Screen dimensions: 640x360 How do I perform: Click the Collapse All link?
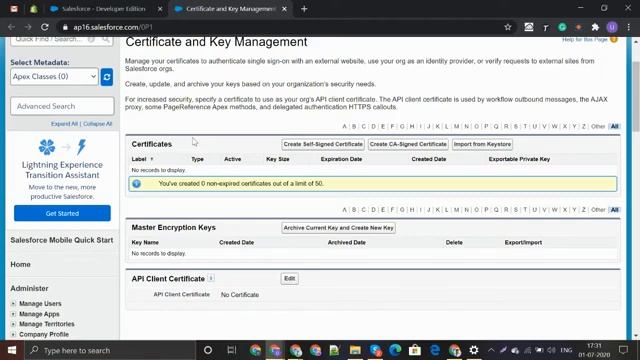click(x=97, y=124)
